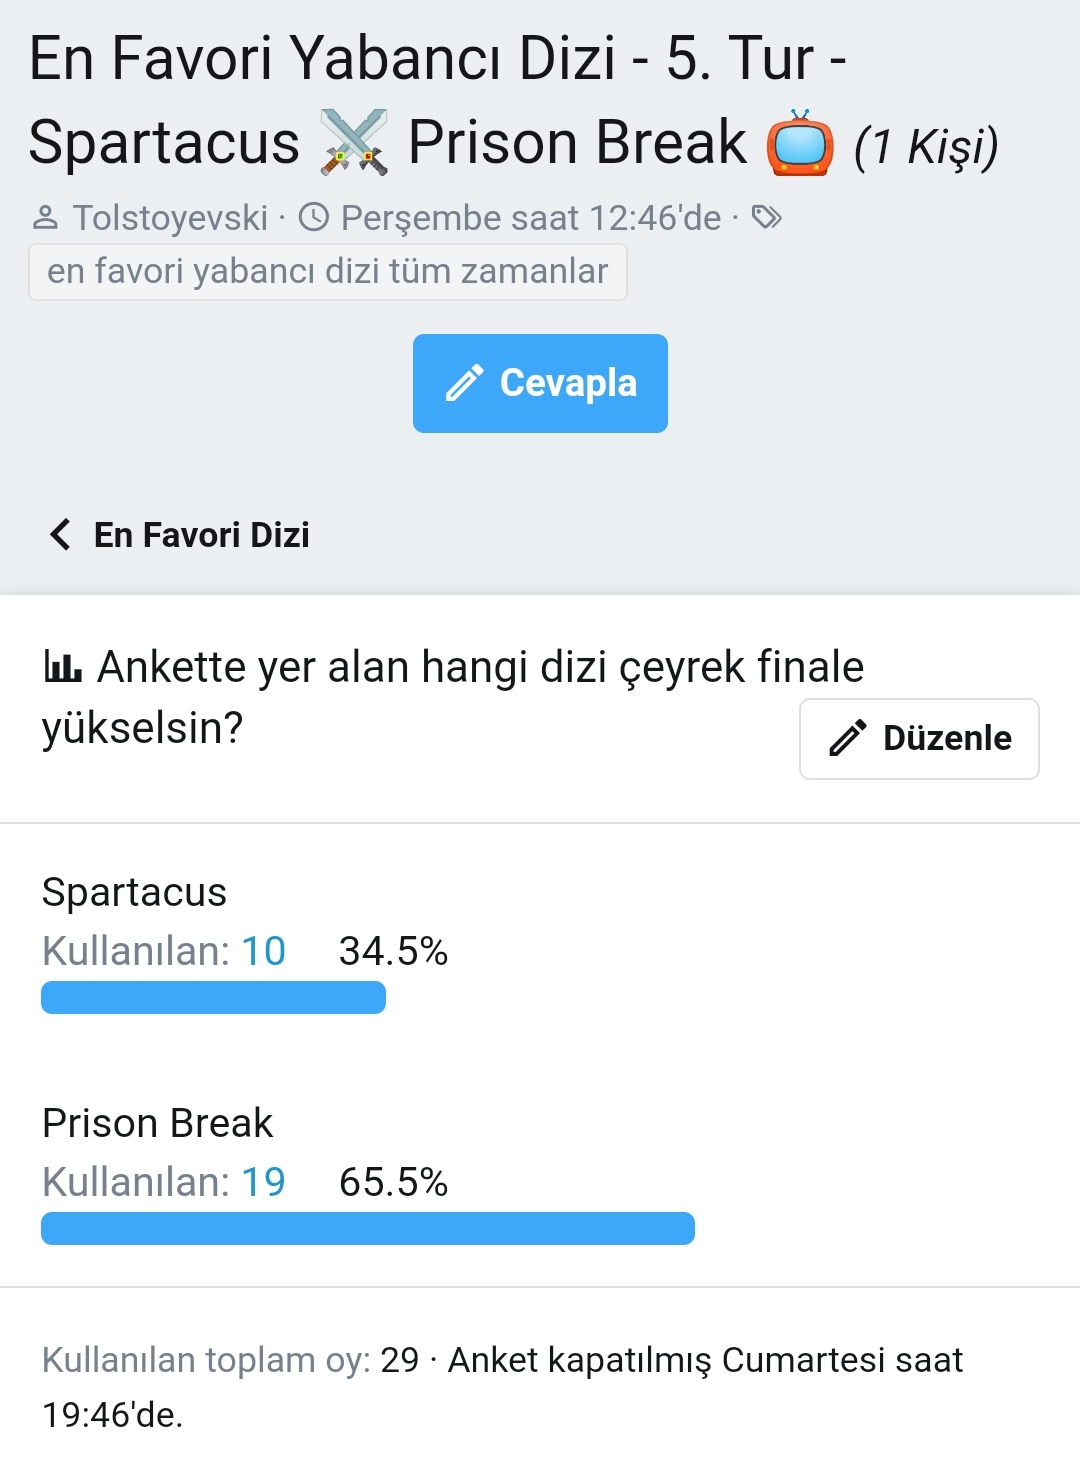Click the tags icon after the date
Image resolution: width=1080 pixels, height=1475 pixels.
tap(767, 217)
